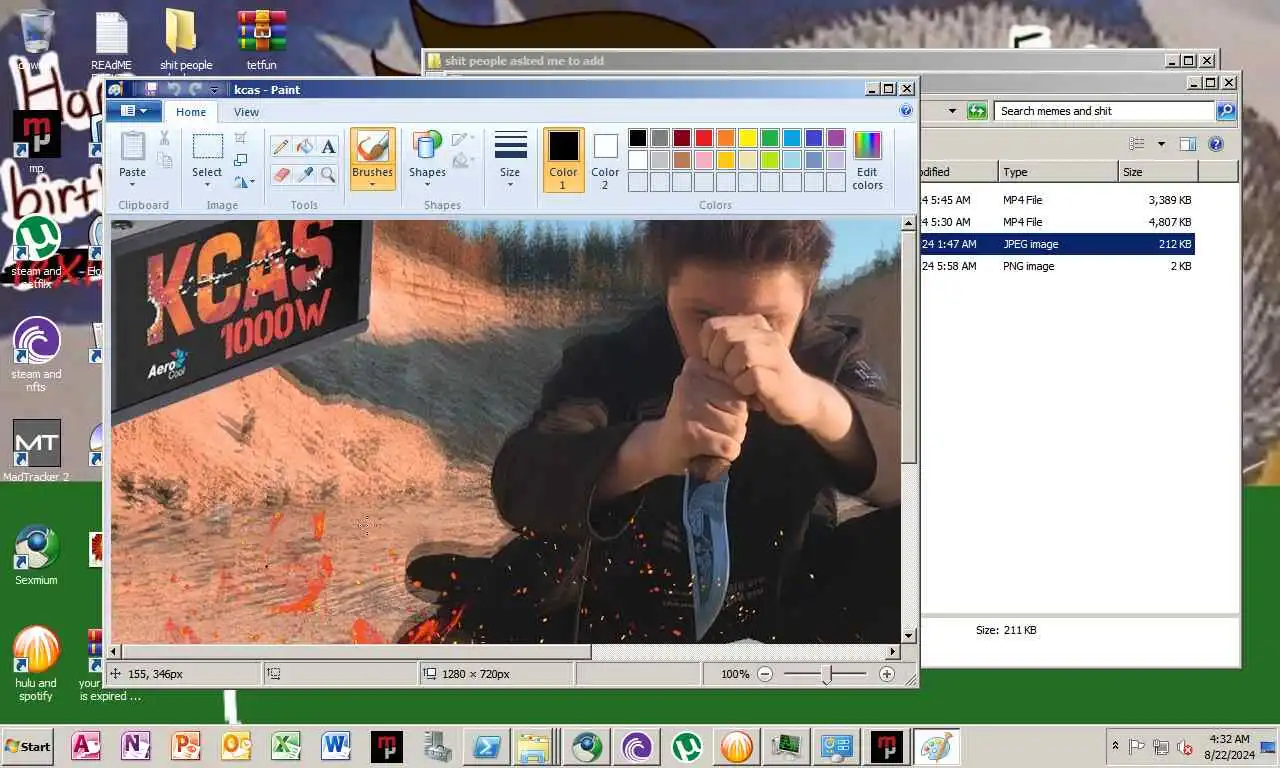Click the clock showing 4:32 AM

click(1230, 739)
